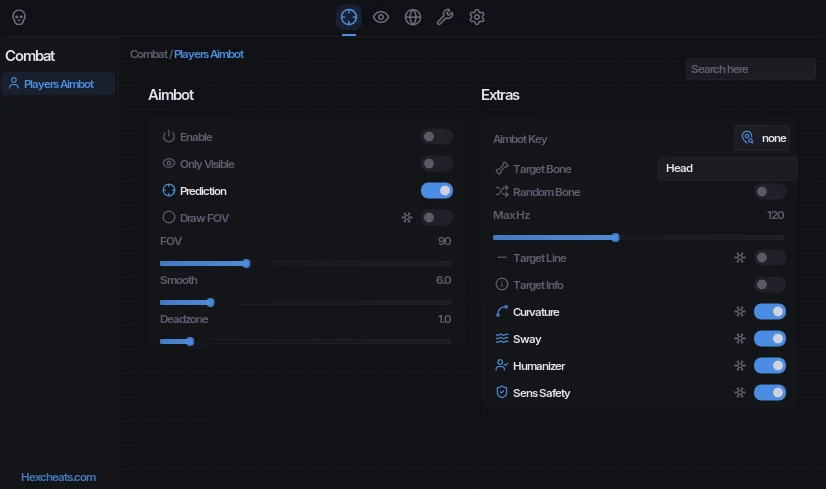The image size is (826, 489).
Task: Open the gear options beside Draw FOV
Action: (407, 218)
